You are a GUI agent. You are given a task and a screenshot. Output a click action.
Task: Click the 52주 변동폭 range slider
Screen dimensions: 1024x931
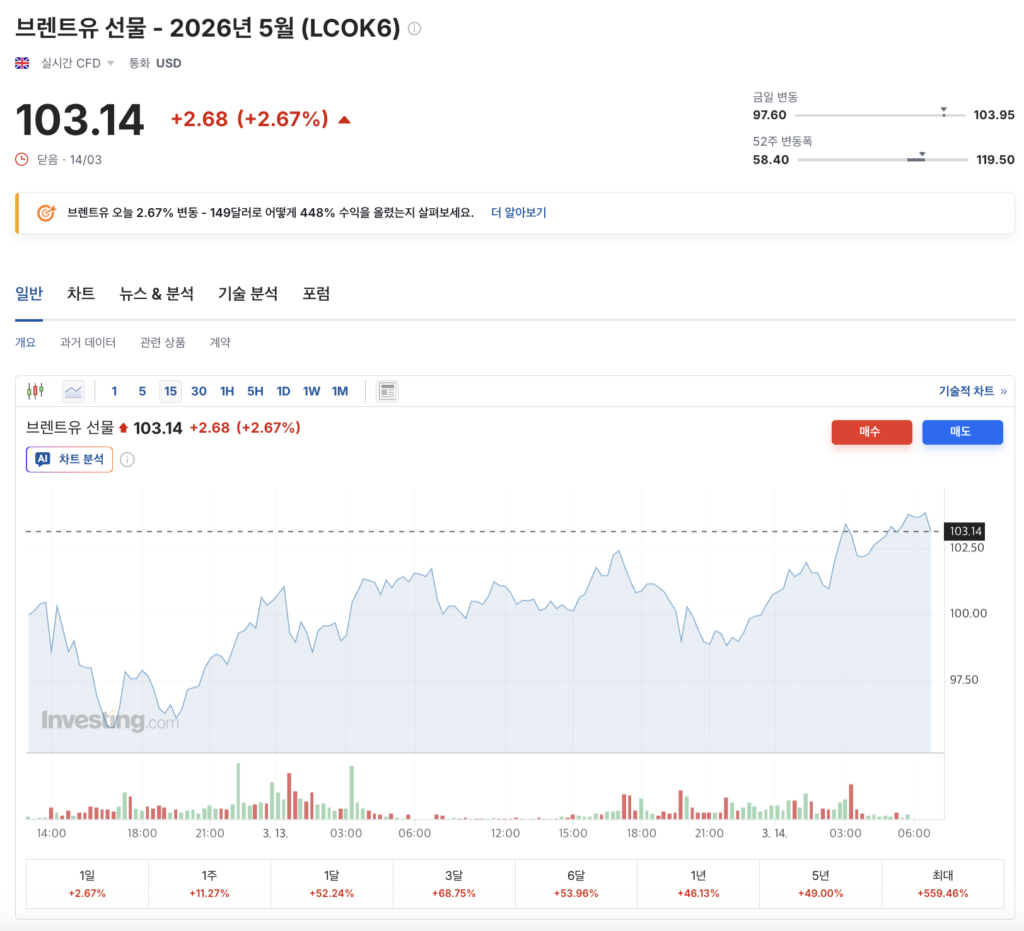click(x=883, y=160)
